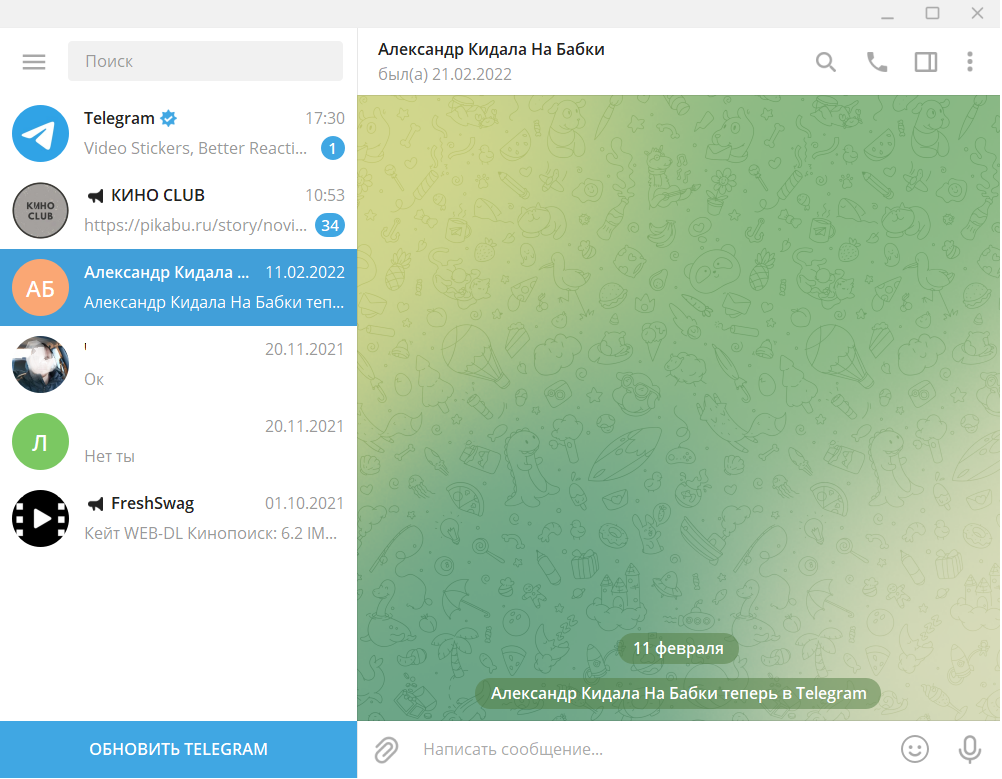
Task: Click the КИНО CLUB round avatar
Action: click(x=40, y=210)
